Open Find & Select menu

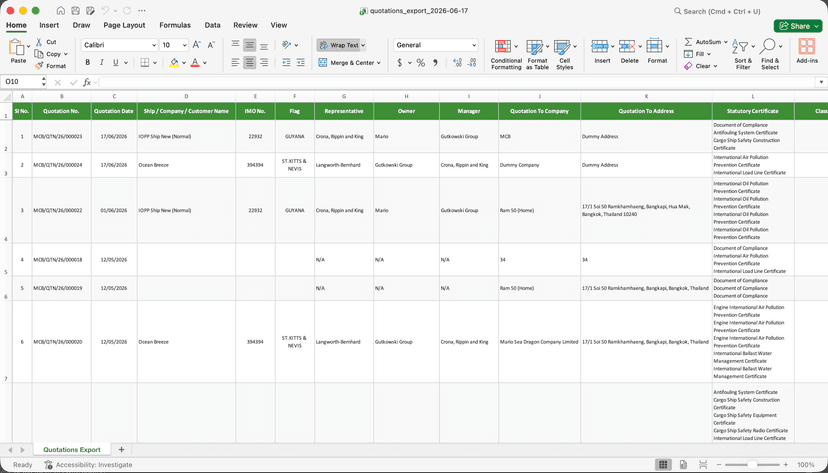770,54
